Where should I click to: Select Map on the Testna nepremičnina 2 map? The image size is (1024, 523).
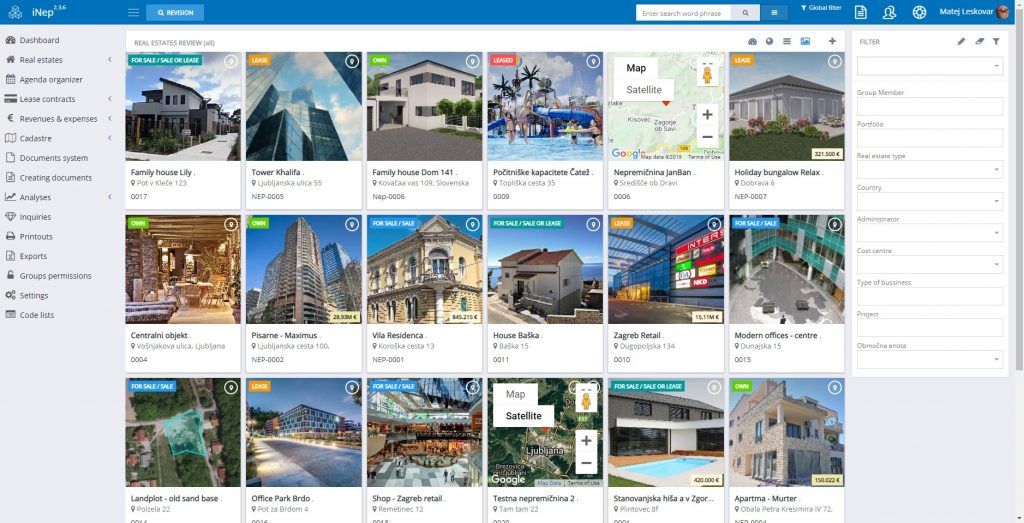[515, 394]
